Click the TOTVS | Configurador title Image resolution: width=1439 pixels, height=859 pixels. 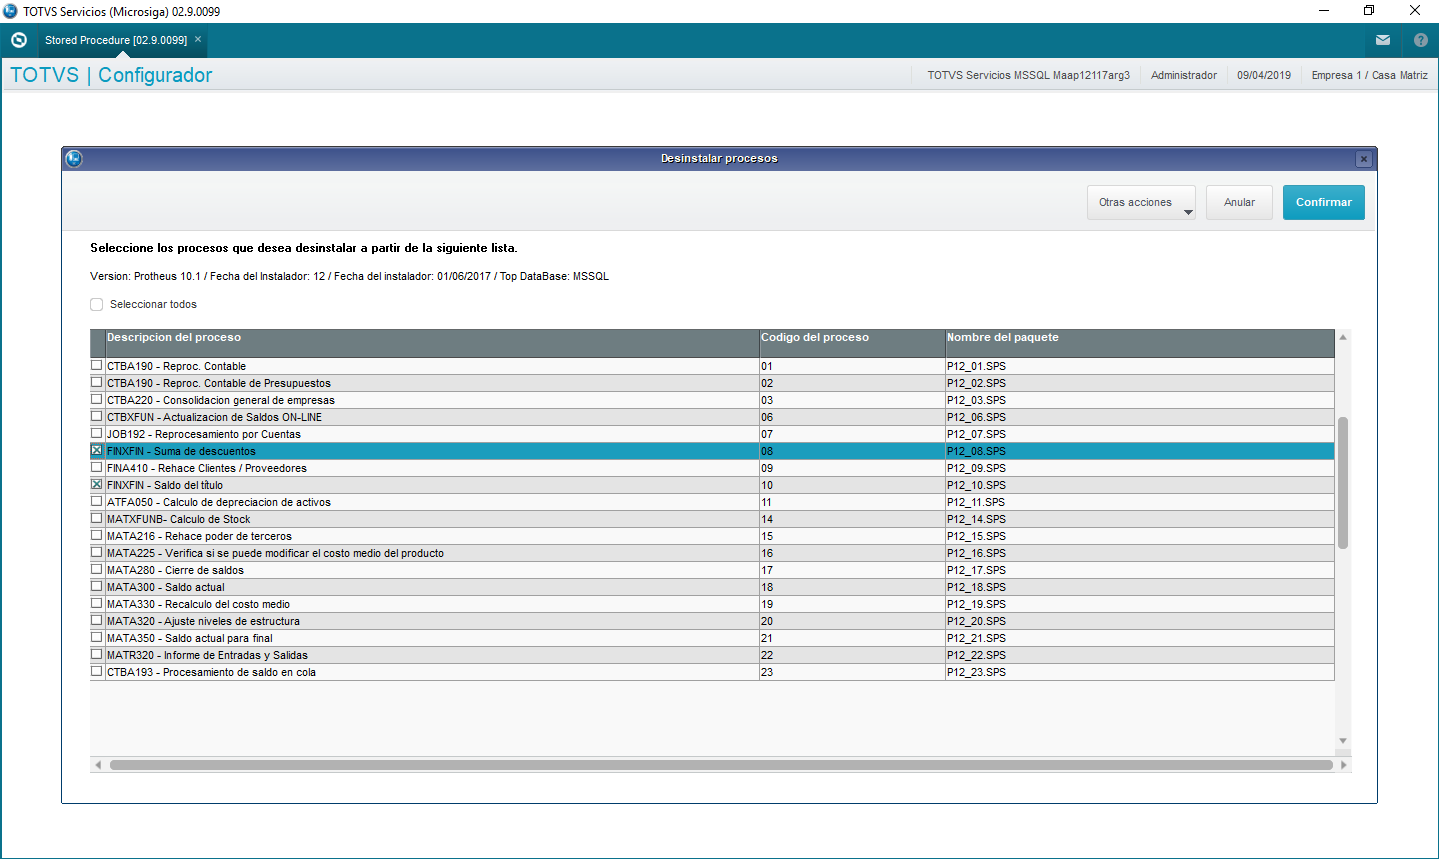111,75
